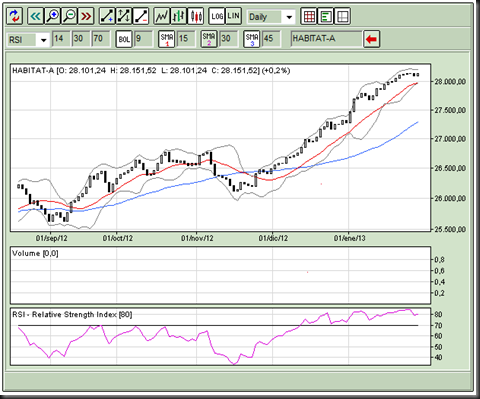
Task: Click the 26.000,00 price axis label
Action: [x=450, y=198]
